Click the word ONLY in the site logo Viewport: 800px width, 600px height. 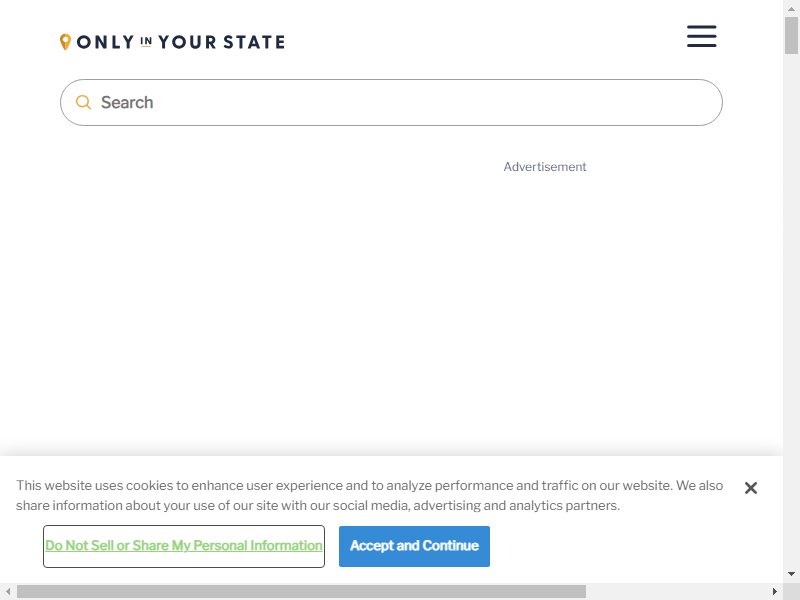106,42
